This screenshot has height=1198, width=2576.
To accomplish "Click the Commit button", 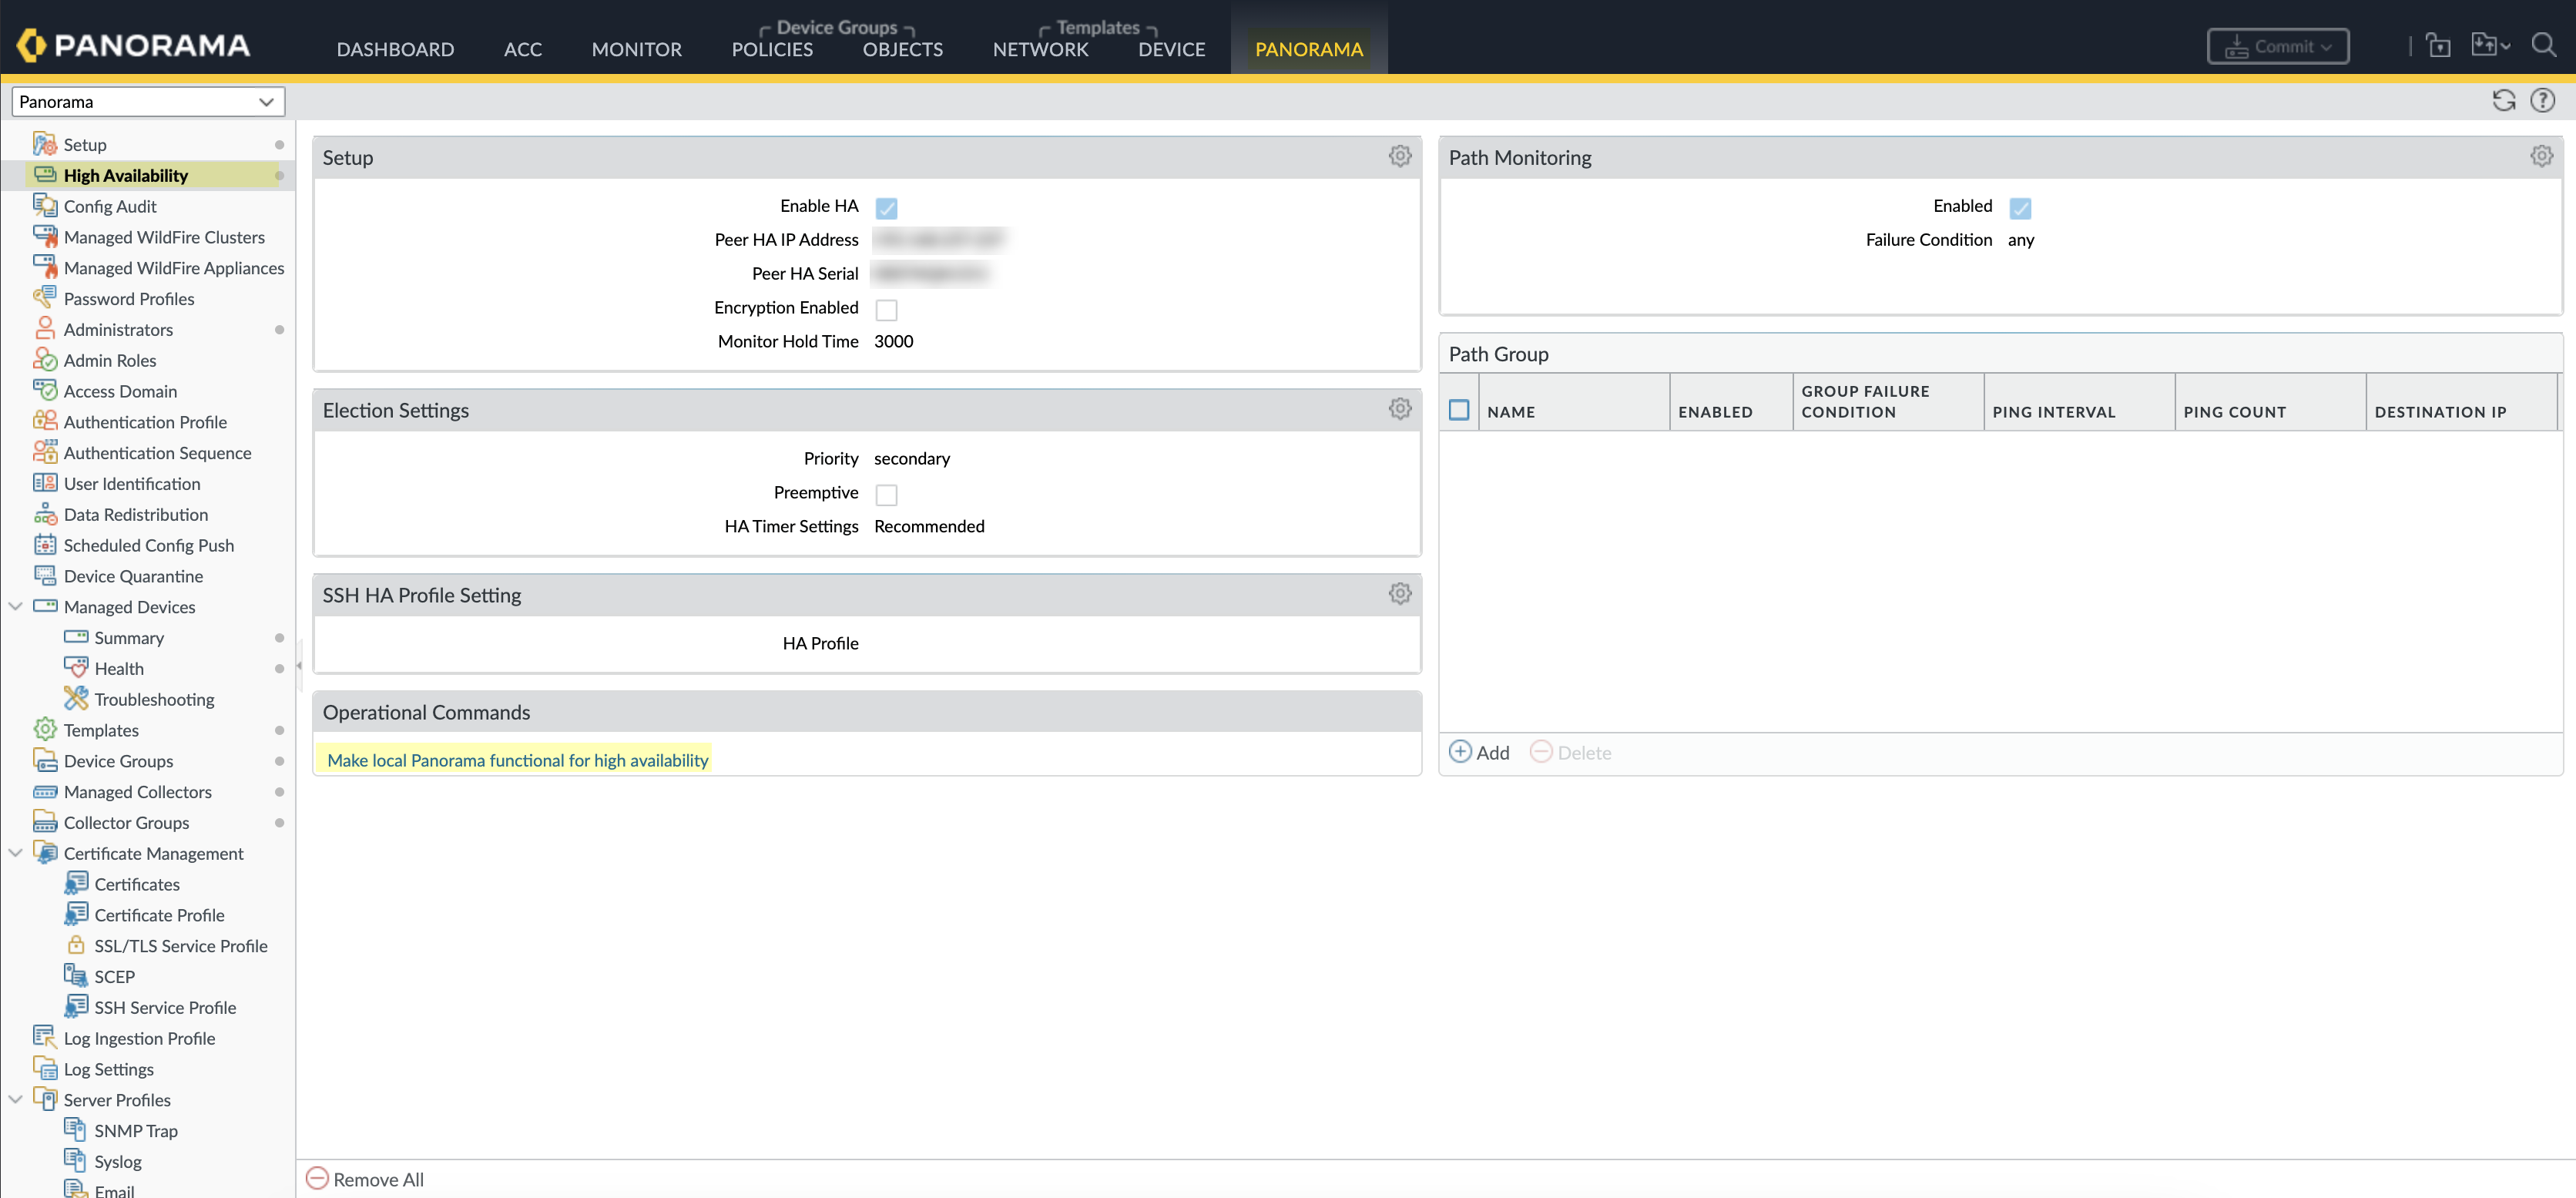I will [x=2277, y=46].
